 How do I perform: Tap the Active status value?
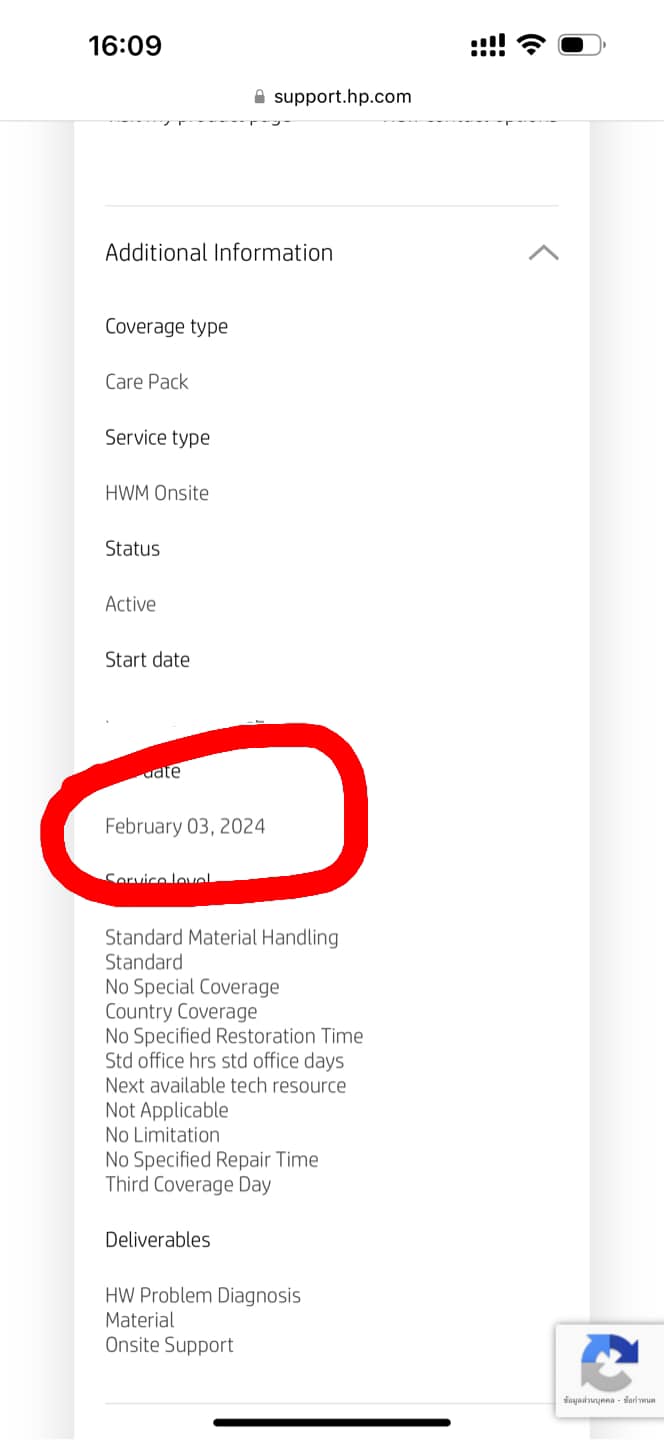pyautogui.click(x=131, y=604)
